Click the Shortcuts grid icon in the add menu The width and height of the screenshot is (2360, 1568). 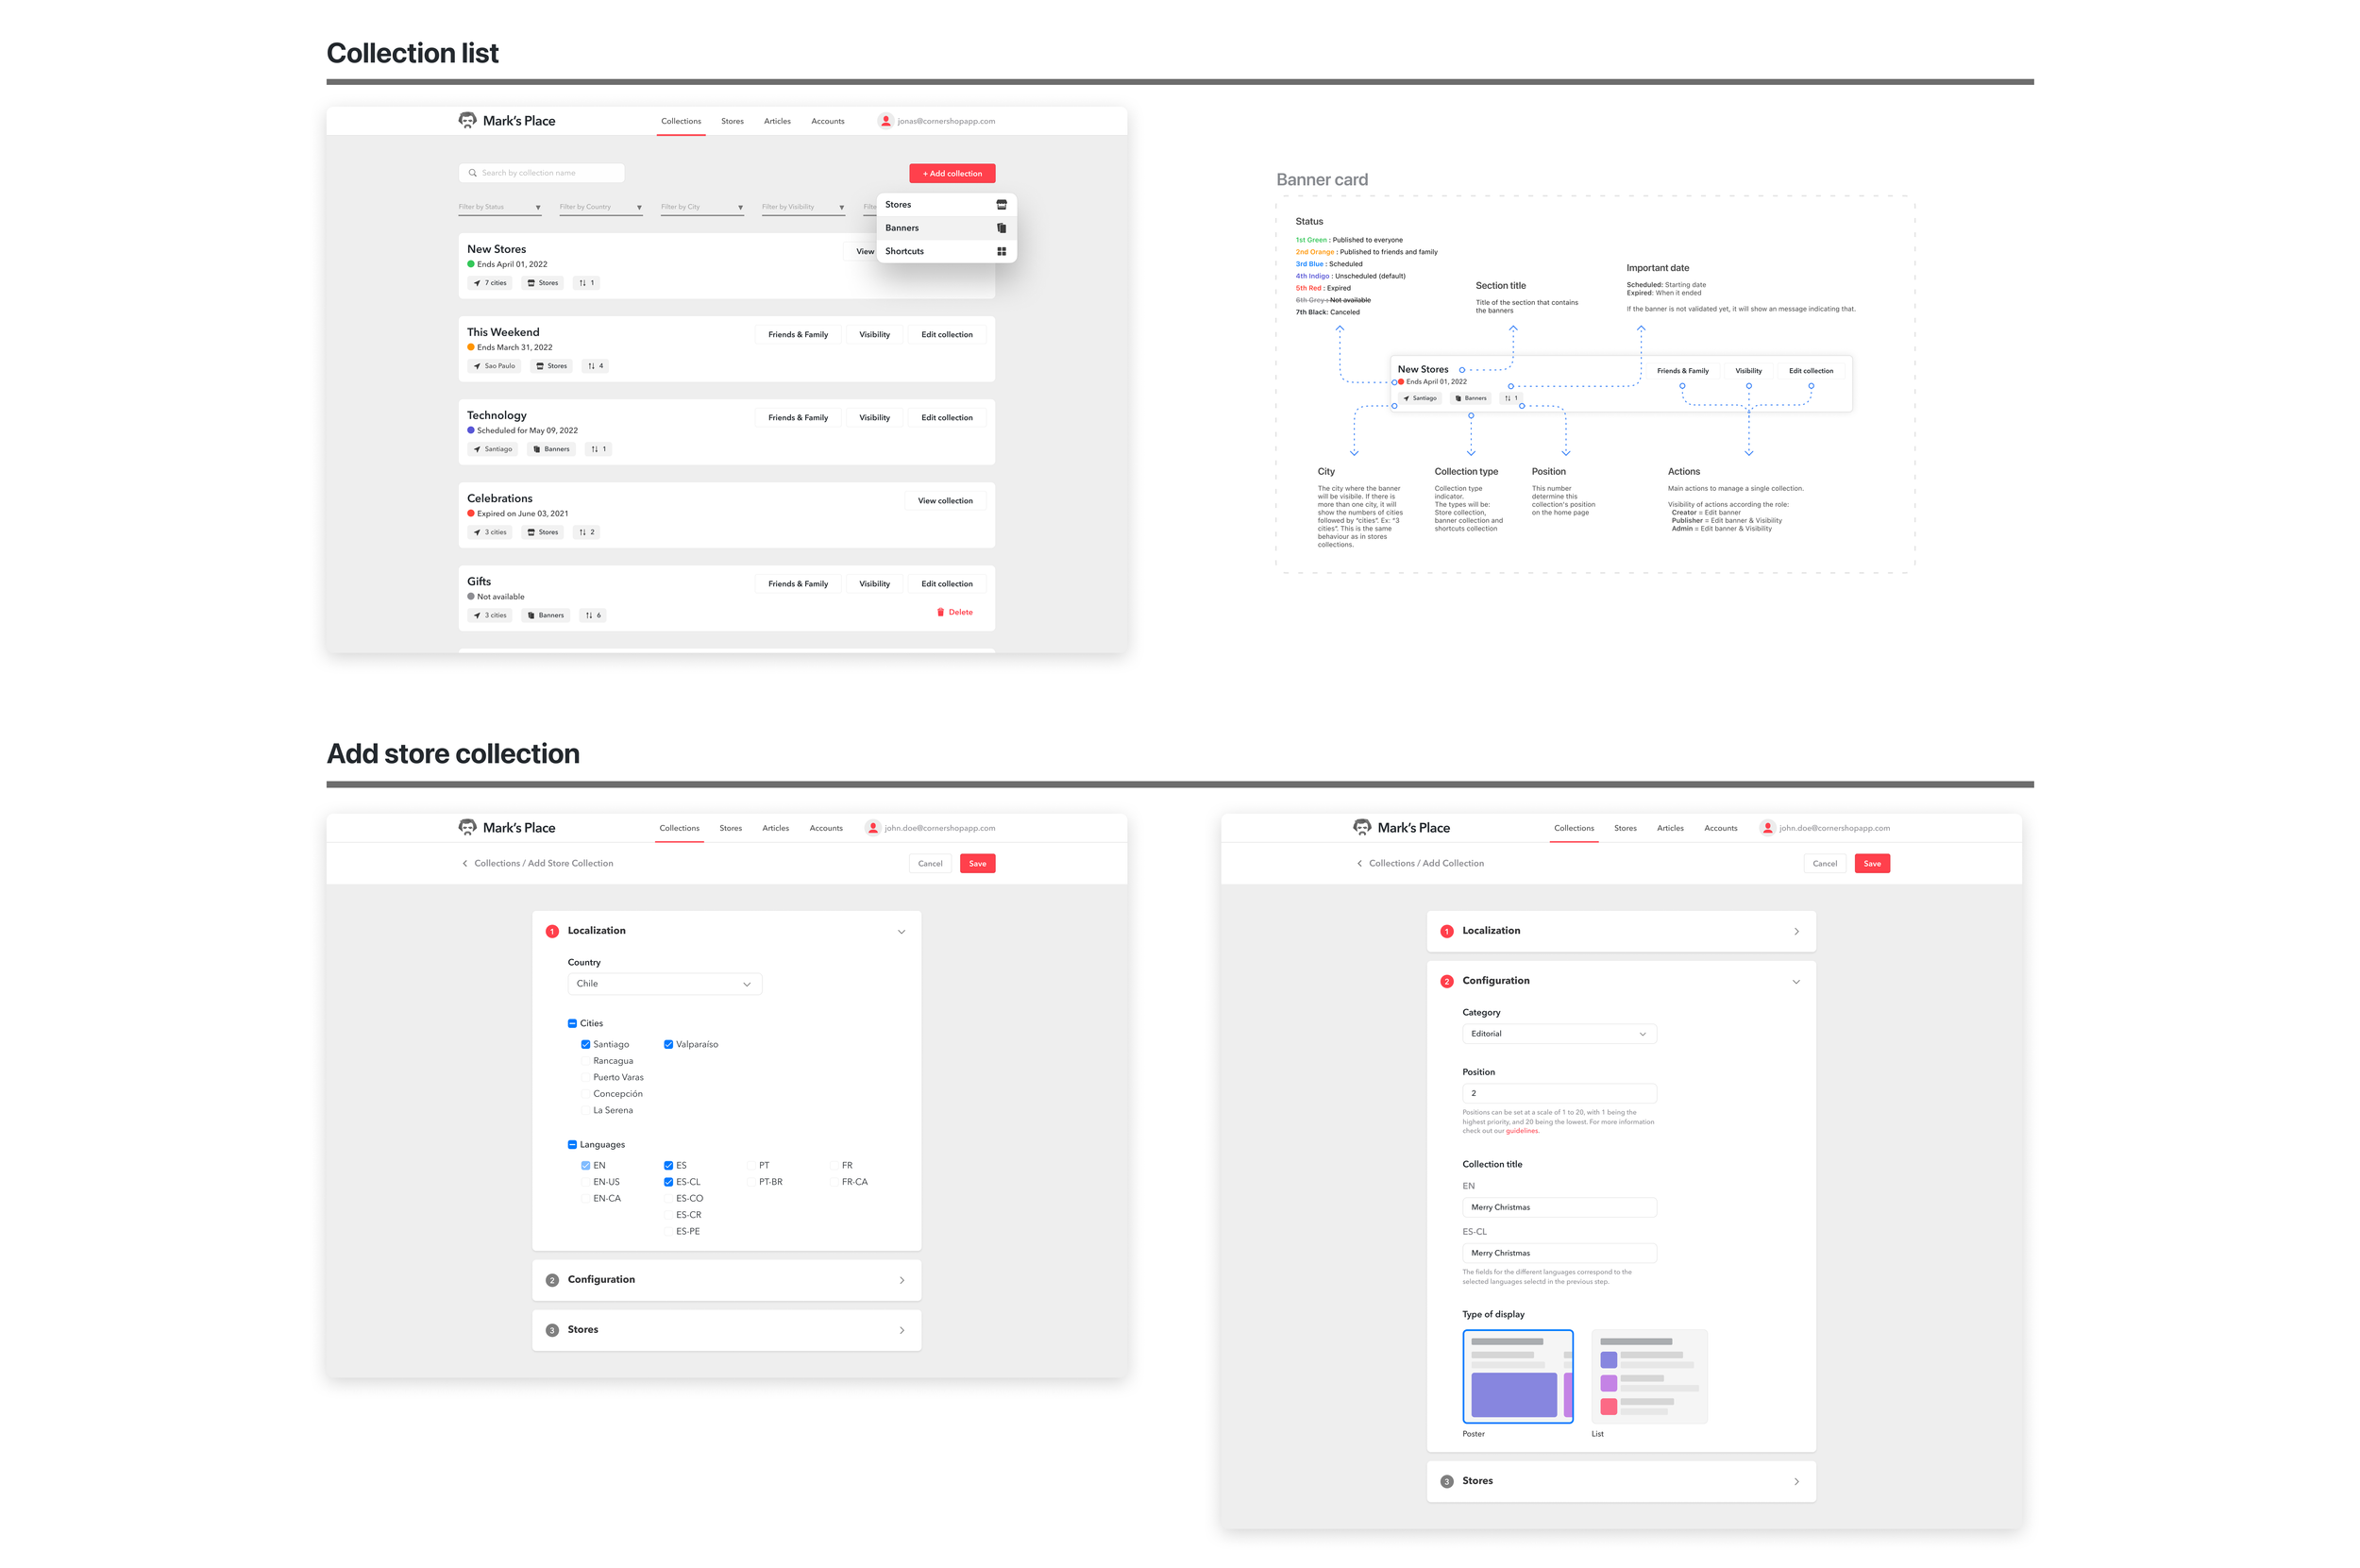(x=1001, y=251)
